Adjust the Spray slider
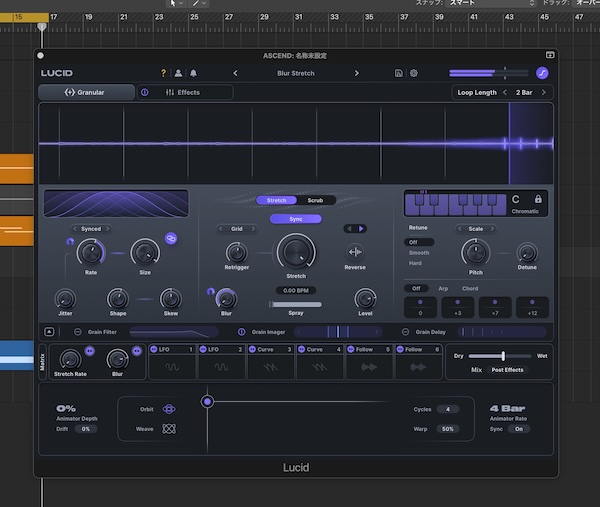 296,304
